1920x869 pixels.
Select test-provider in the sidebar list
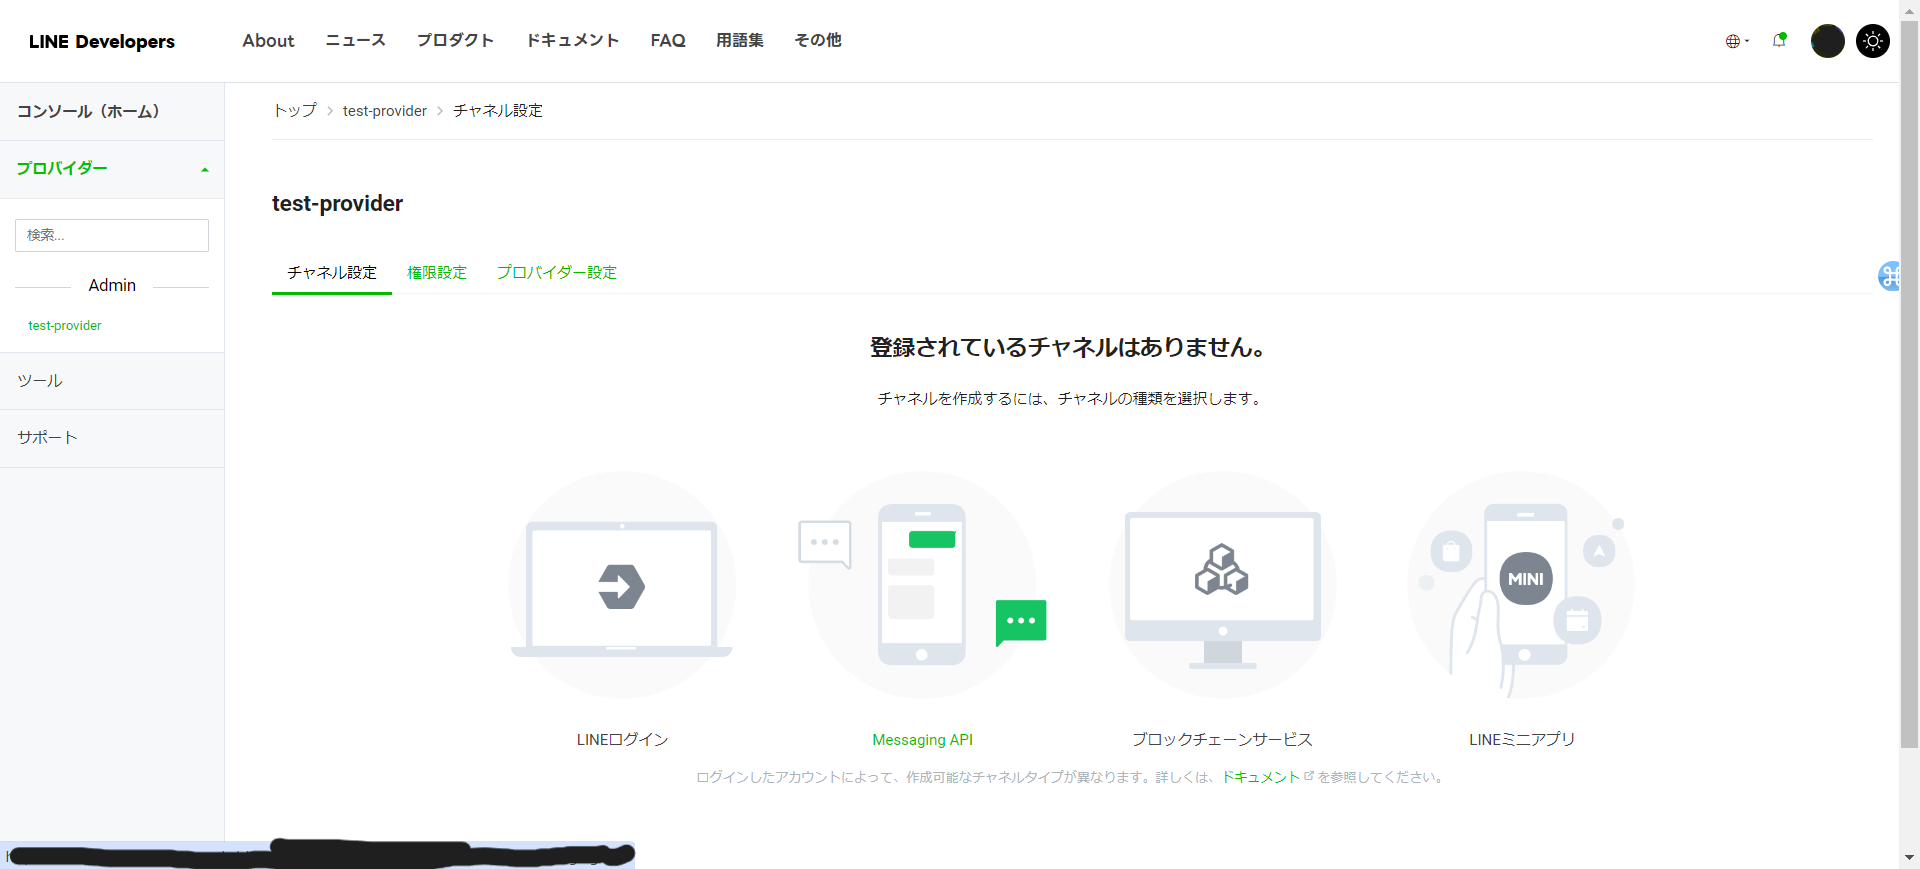pyautogui.click(x=65, y=326)
